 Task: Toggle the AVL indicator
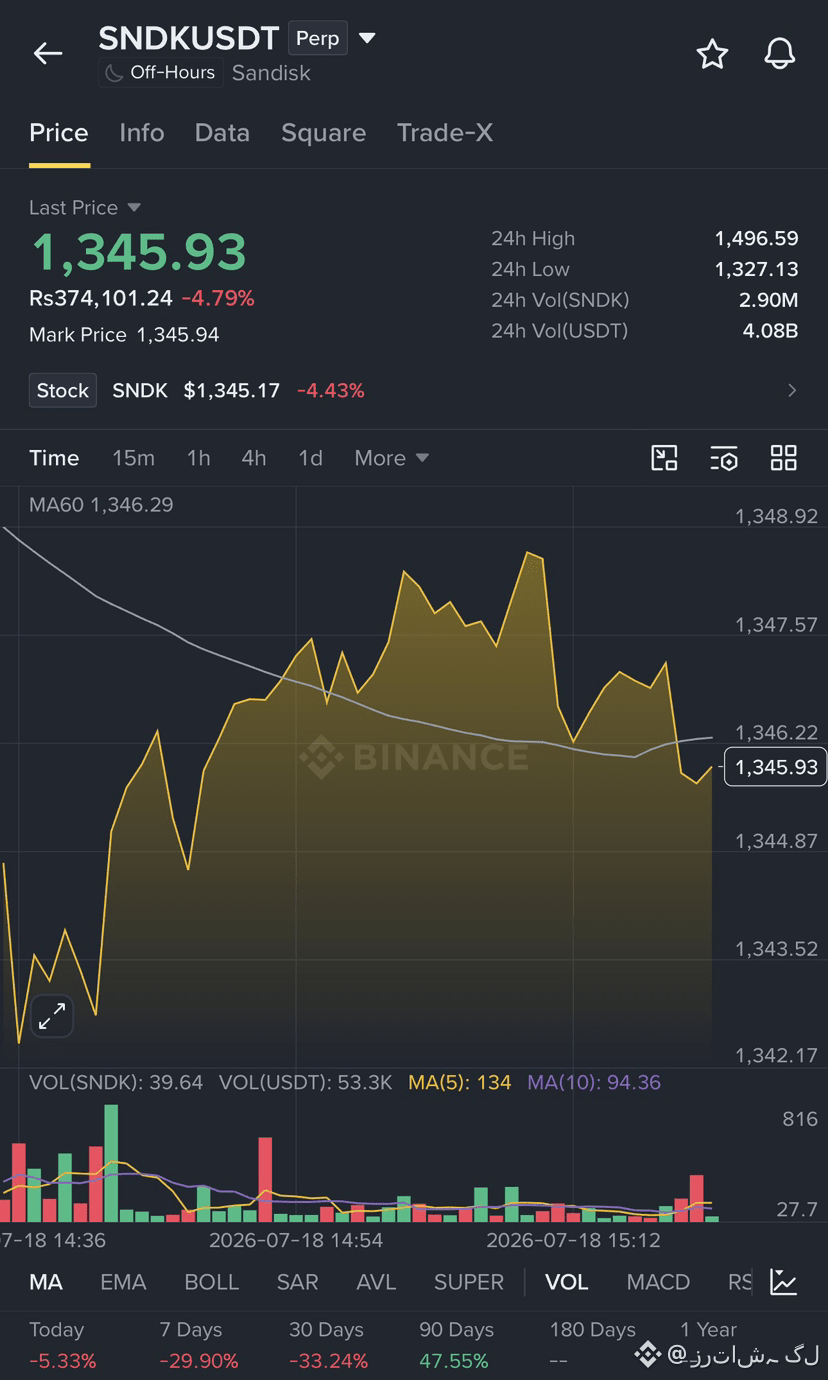click(x=376, y=1282)
